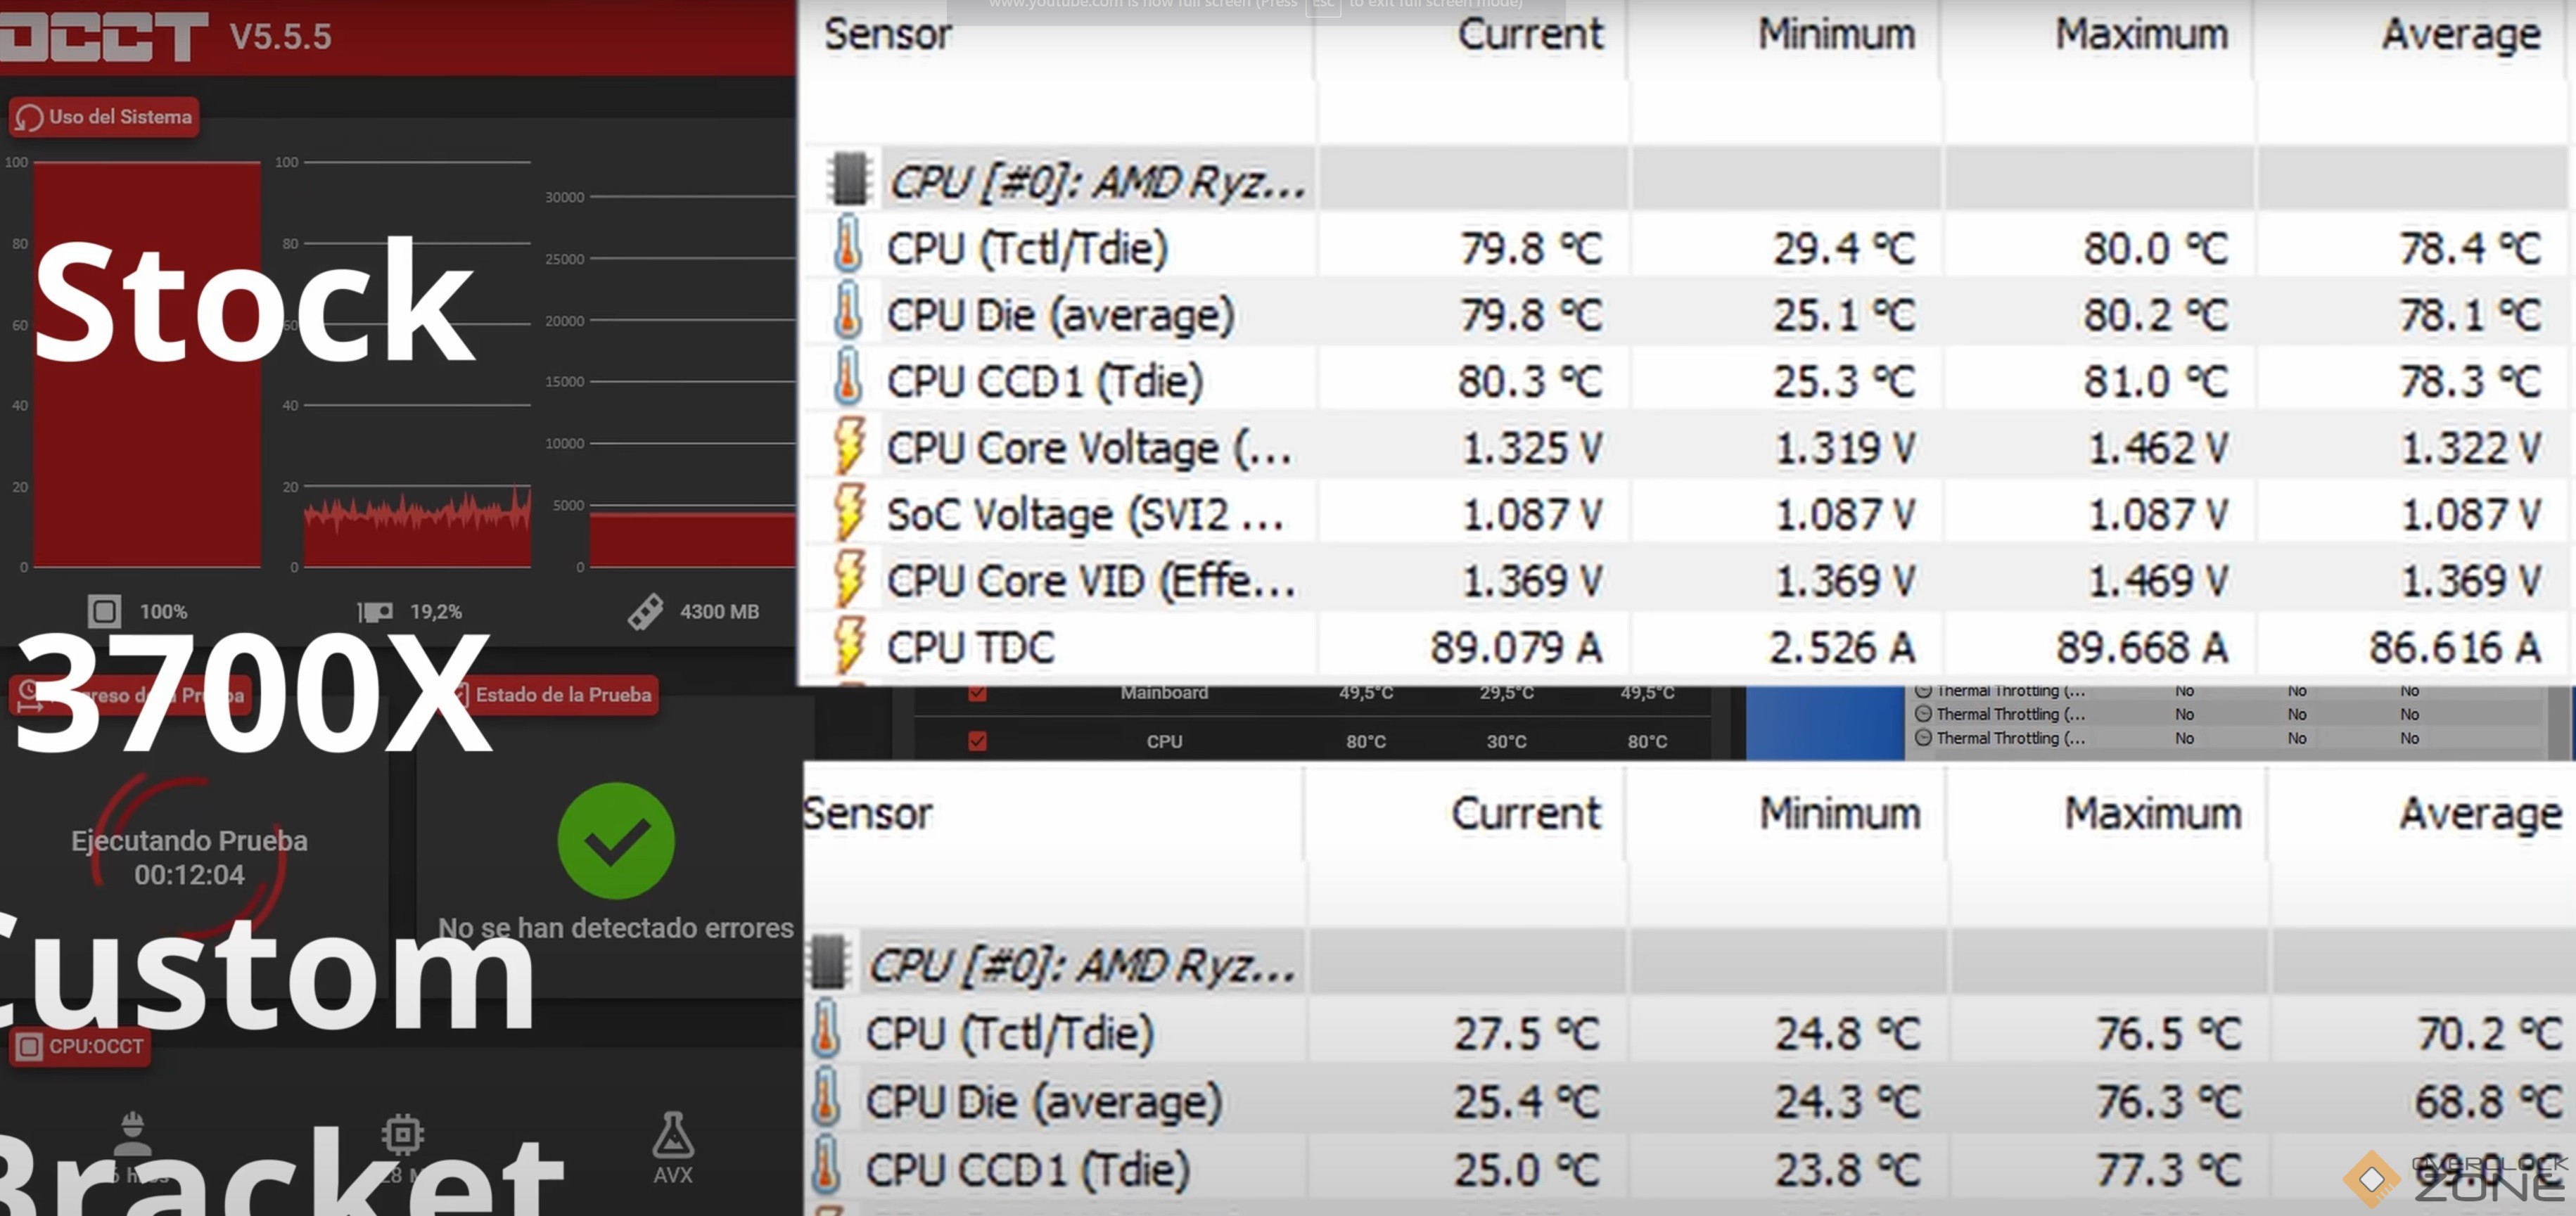
Task: Click thermometer icon beside upper CPU (Tctl/Tdie)
Action: tap(847, 246)
